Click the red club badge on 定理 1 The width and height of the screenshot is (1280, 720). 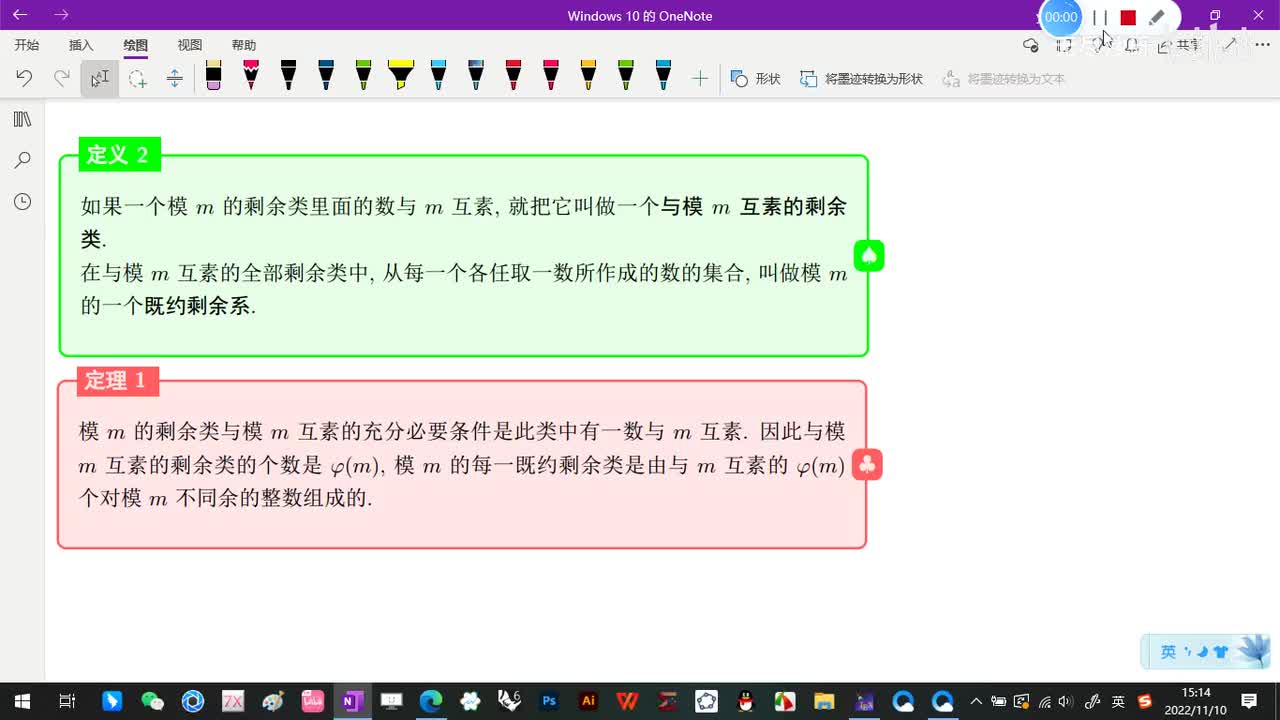pos(867,465)
